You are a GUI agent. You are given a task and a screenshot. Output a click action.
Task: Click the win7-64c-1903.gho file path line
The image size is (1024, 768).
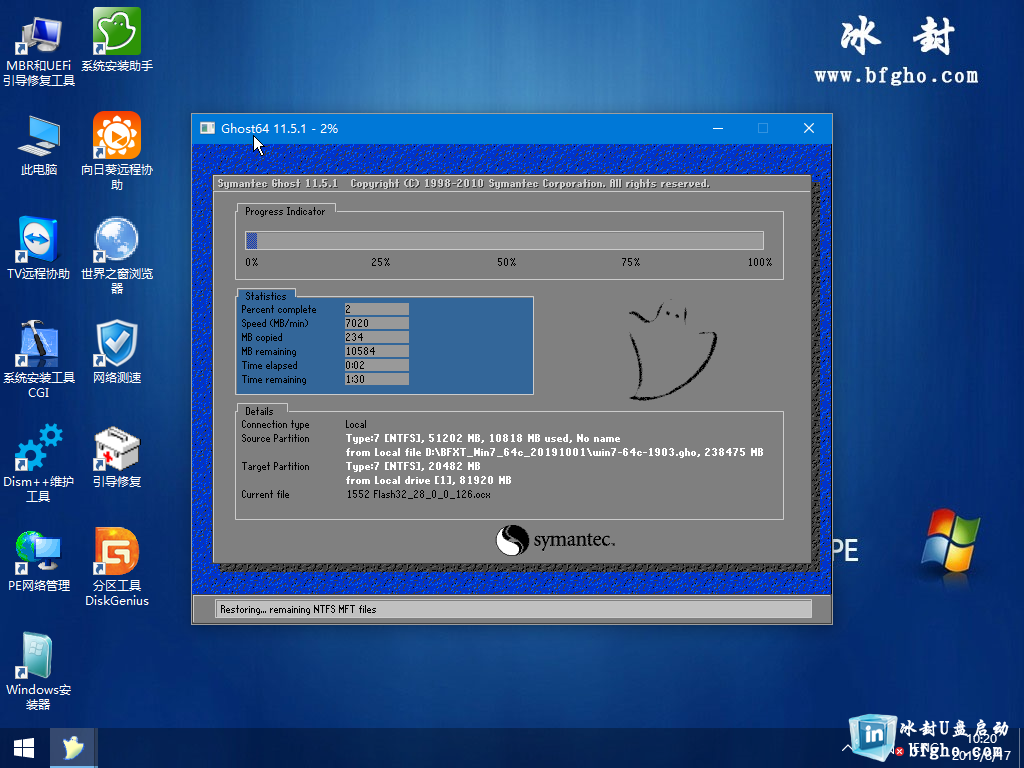coord(554,453)
